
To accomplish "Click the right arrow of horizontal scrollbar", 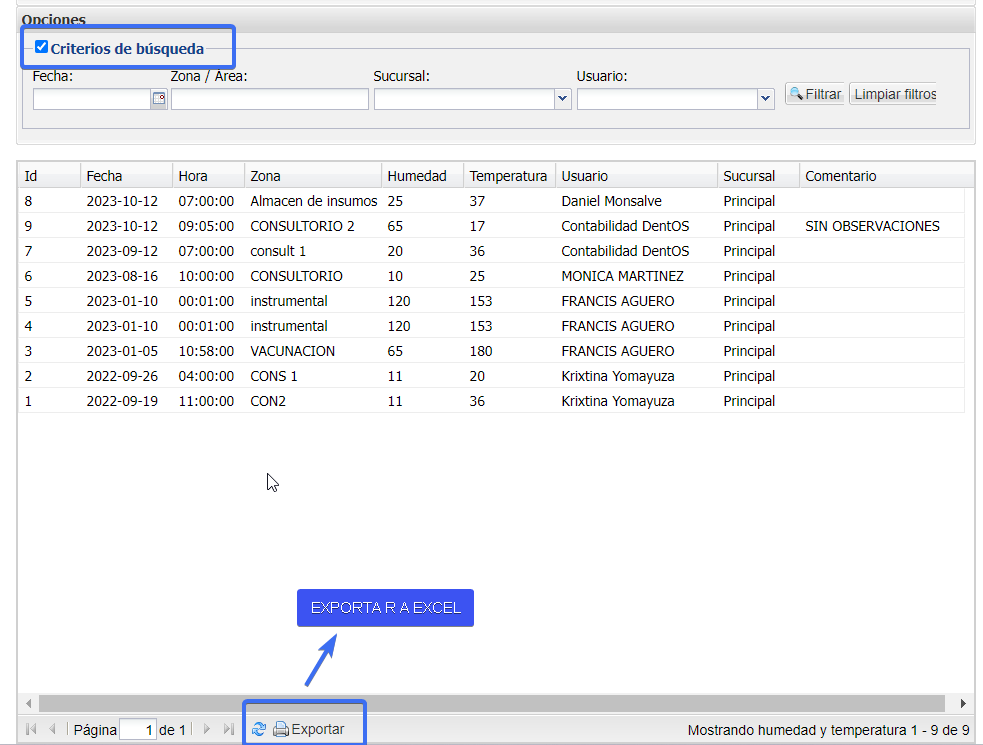I will coord(963,704).
